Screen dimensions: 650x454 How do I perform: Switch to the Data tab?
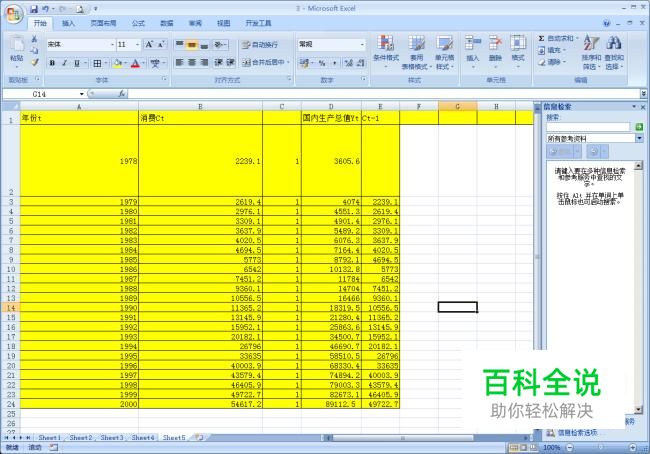coord(167,23)
